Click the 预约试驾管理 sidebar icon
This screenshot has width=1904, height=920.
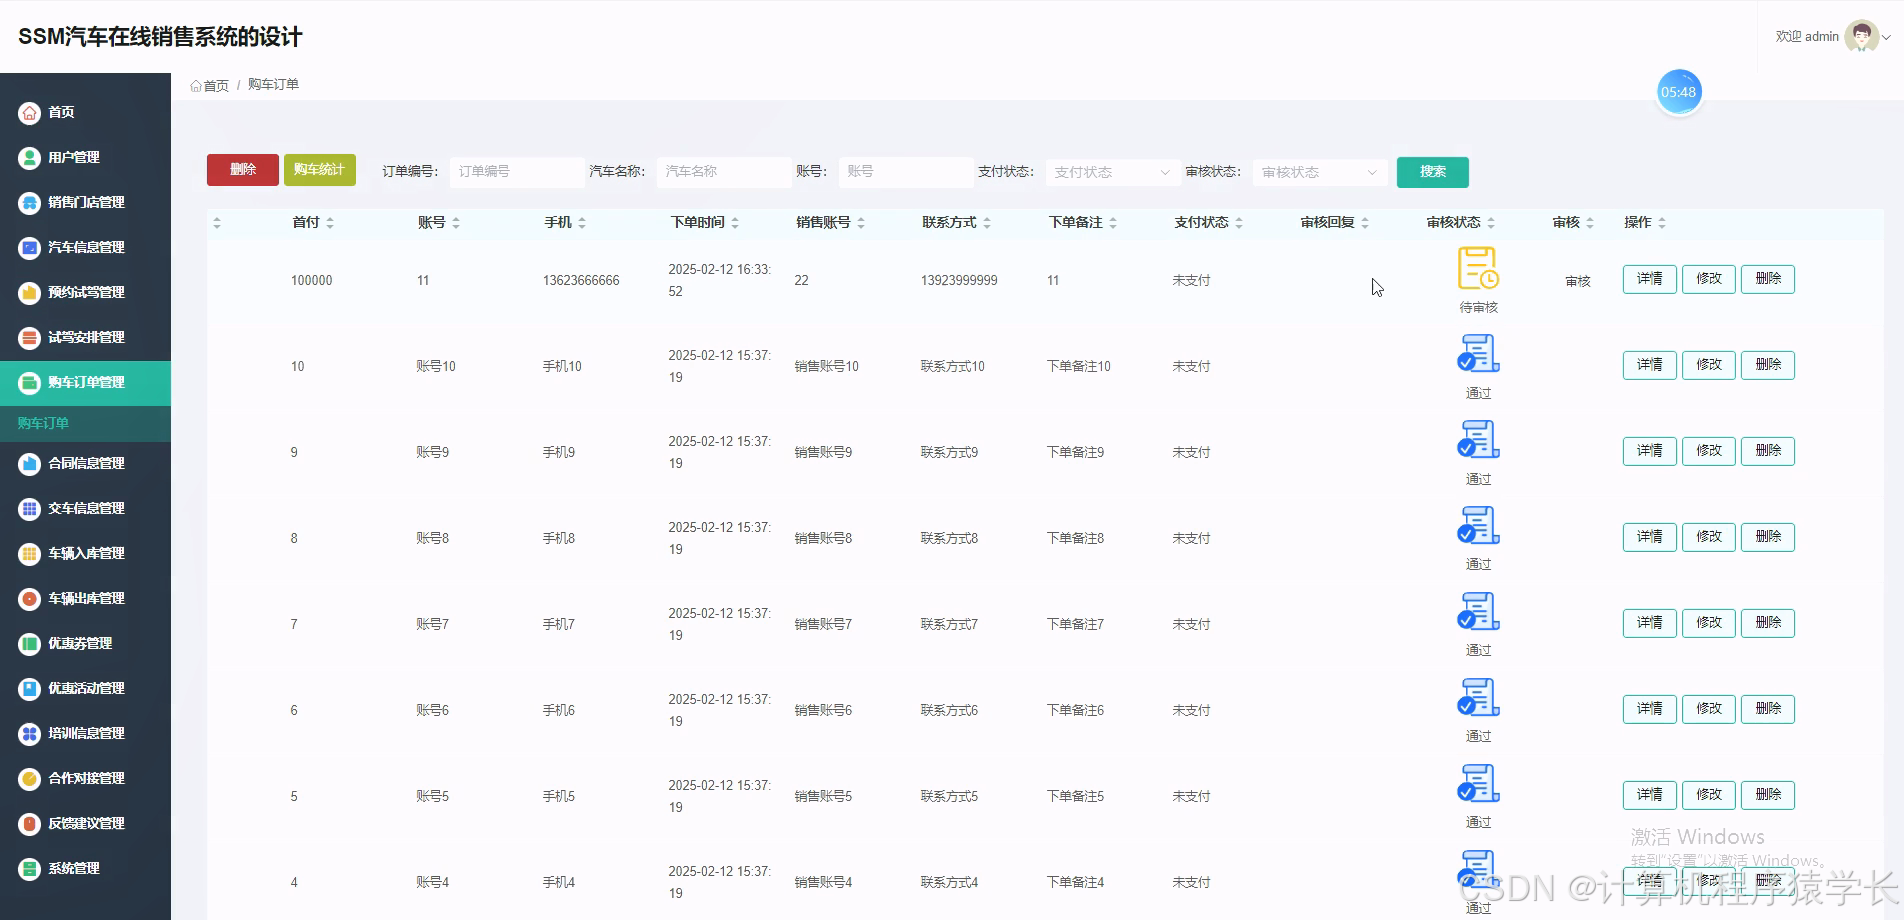[x=30, y=293]
